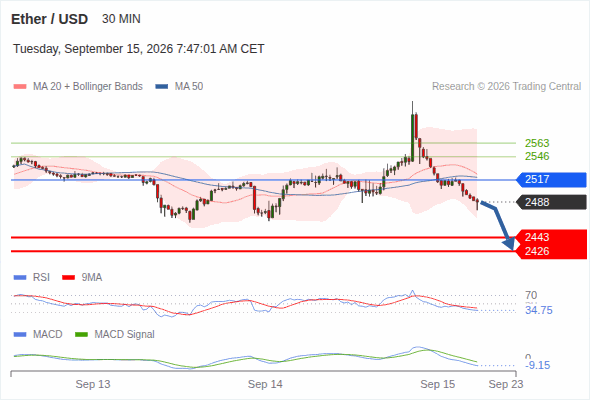Select the 2488 current price label
This screenshot has width=590, height=400.
551,202
